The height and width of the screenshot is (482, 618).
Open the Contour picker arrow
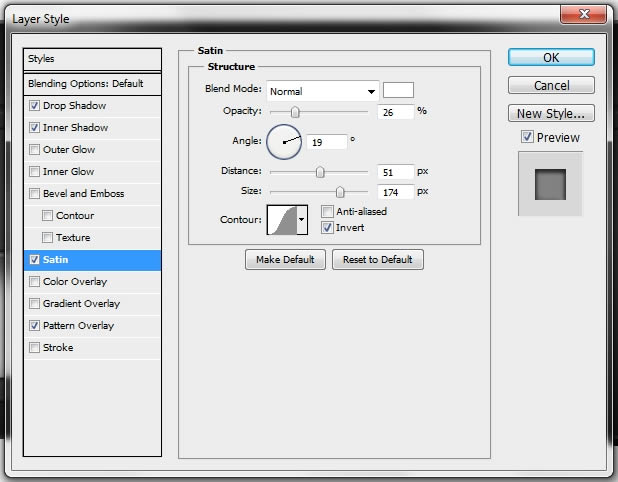[302, 220]
